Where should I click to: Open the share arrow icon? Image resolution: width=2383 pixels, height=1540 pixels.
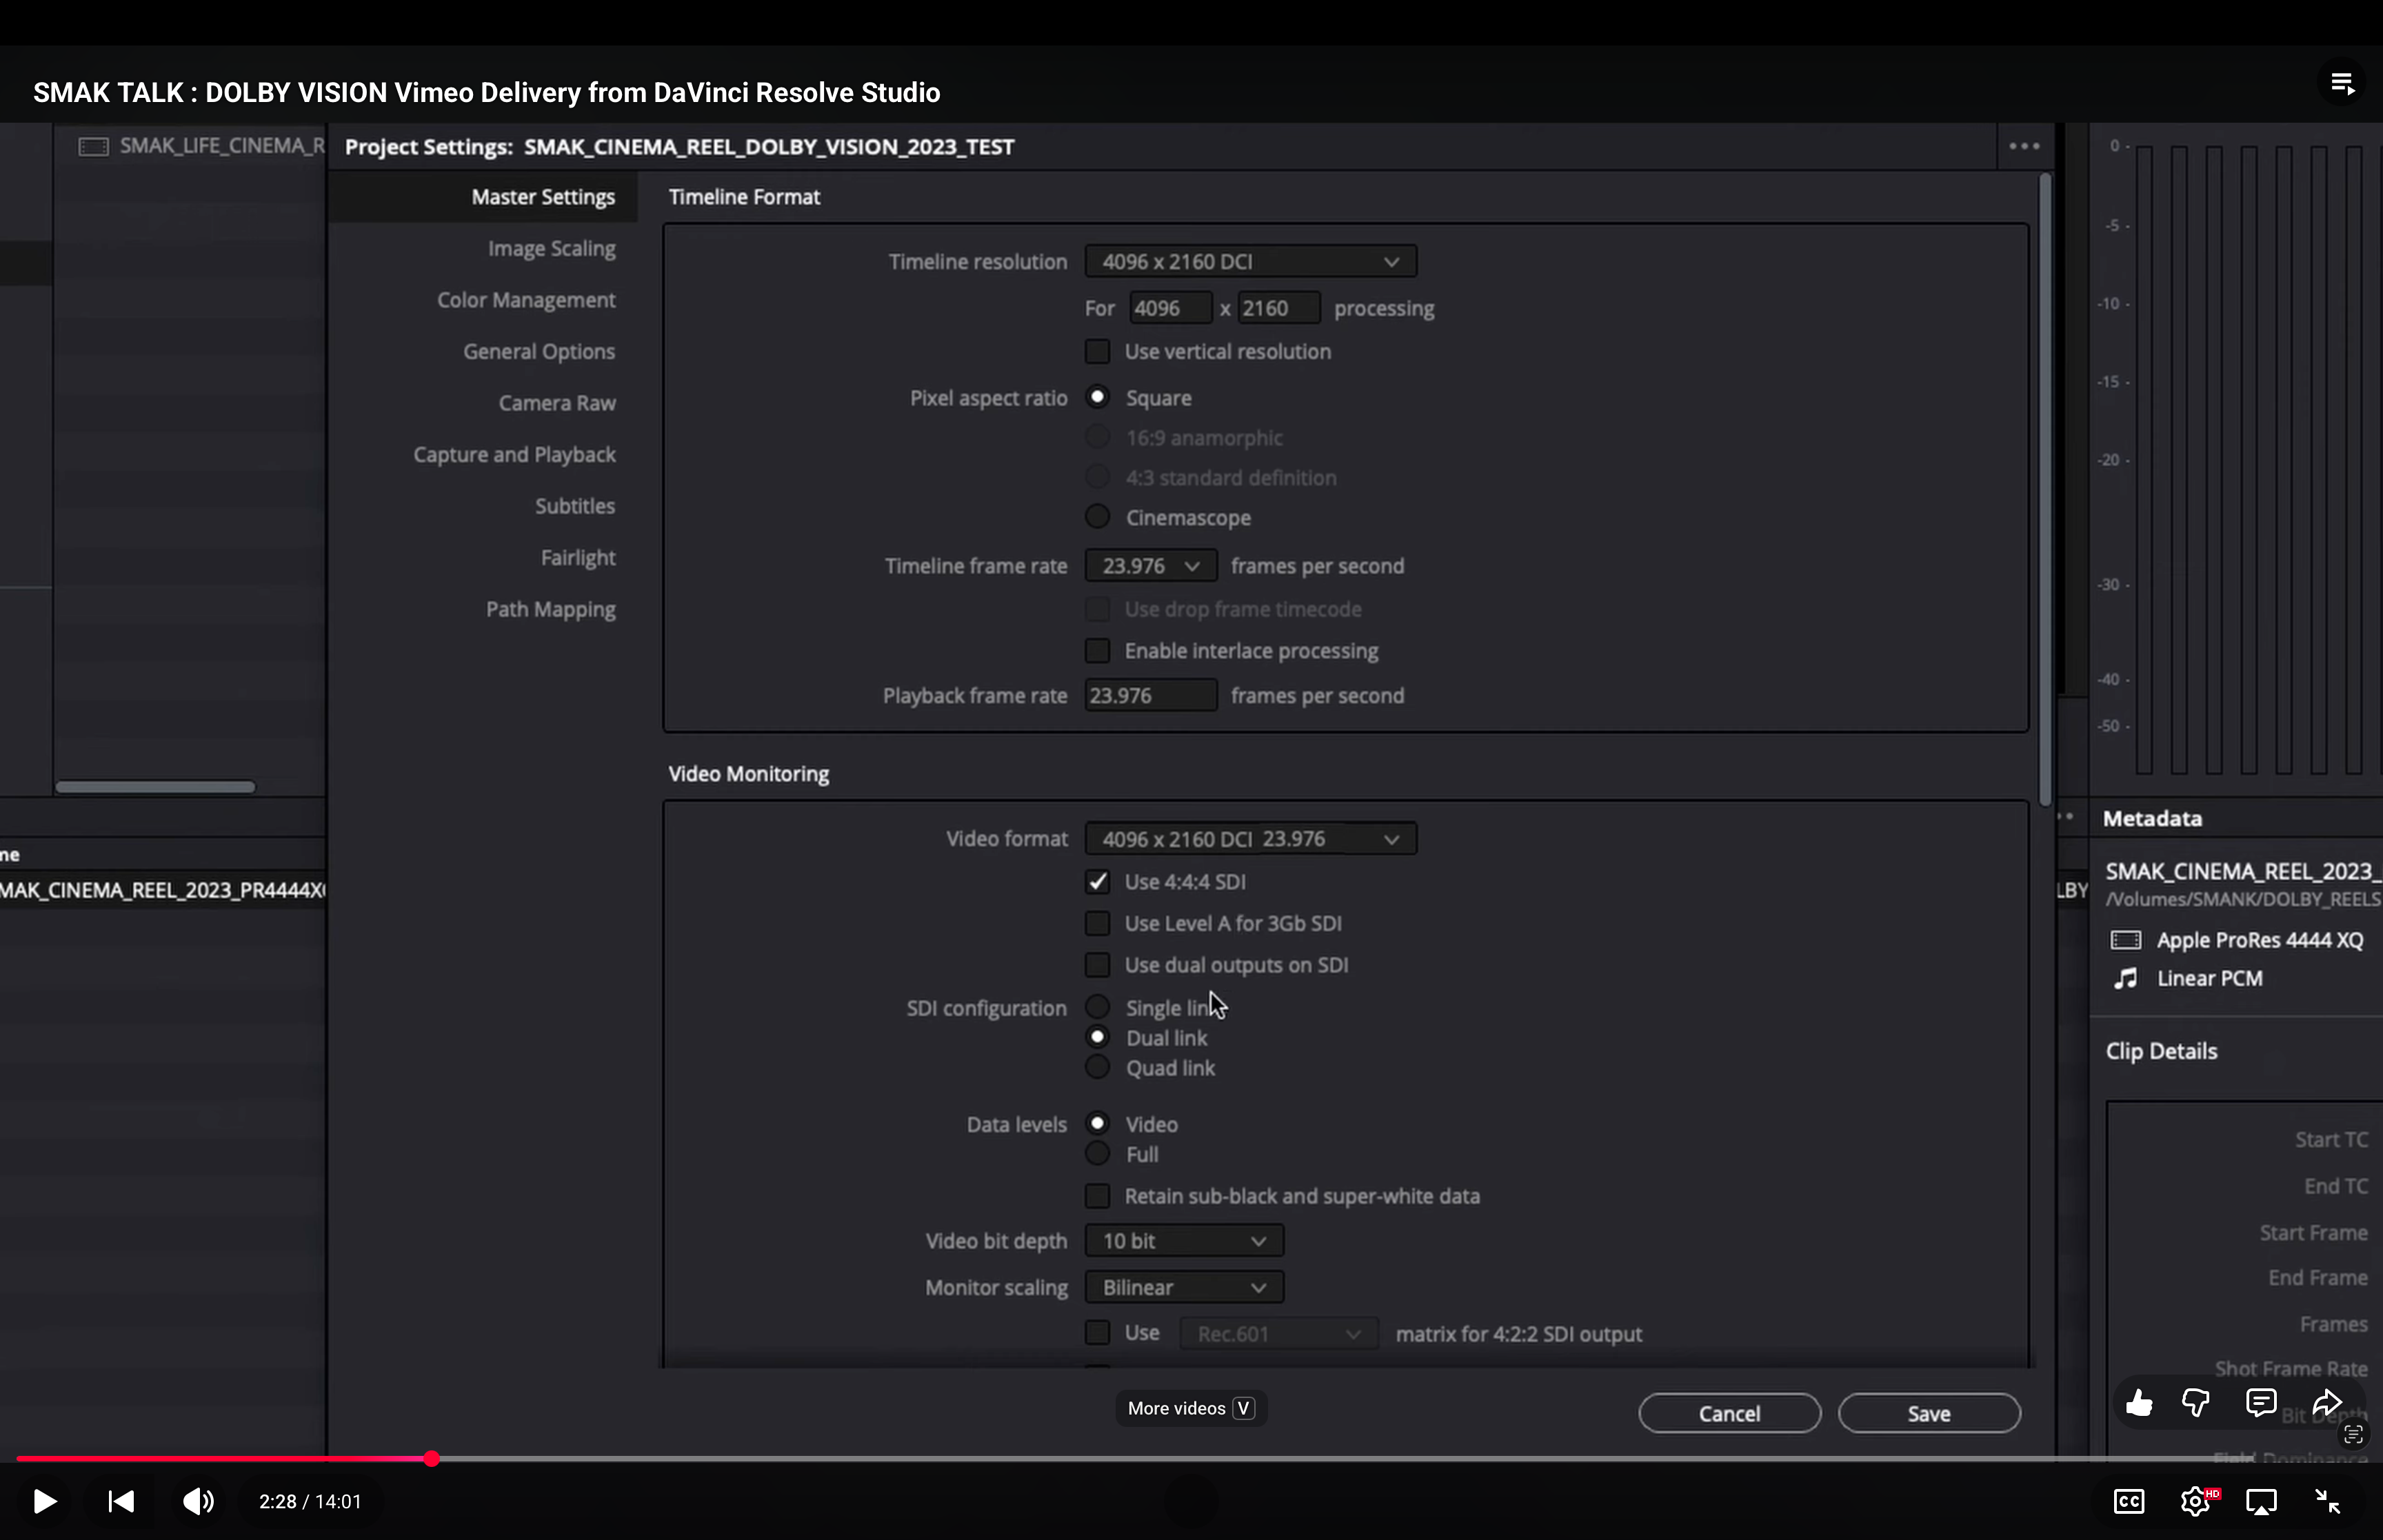2327,1403
